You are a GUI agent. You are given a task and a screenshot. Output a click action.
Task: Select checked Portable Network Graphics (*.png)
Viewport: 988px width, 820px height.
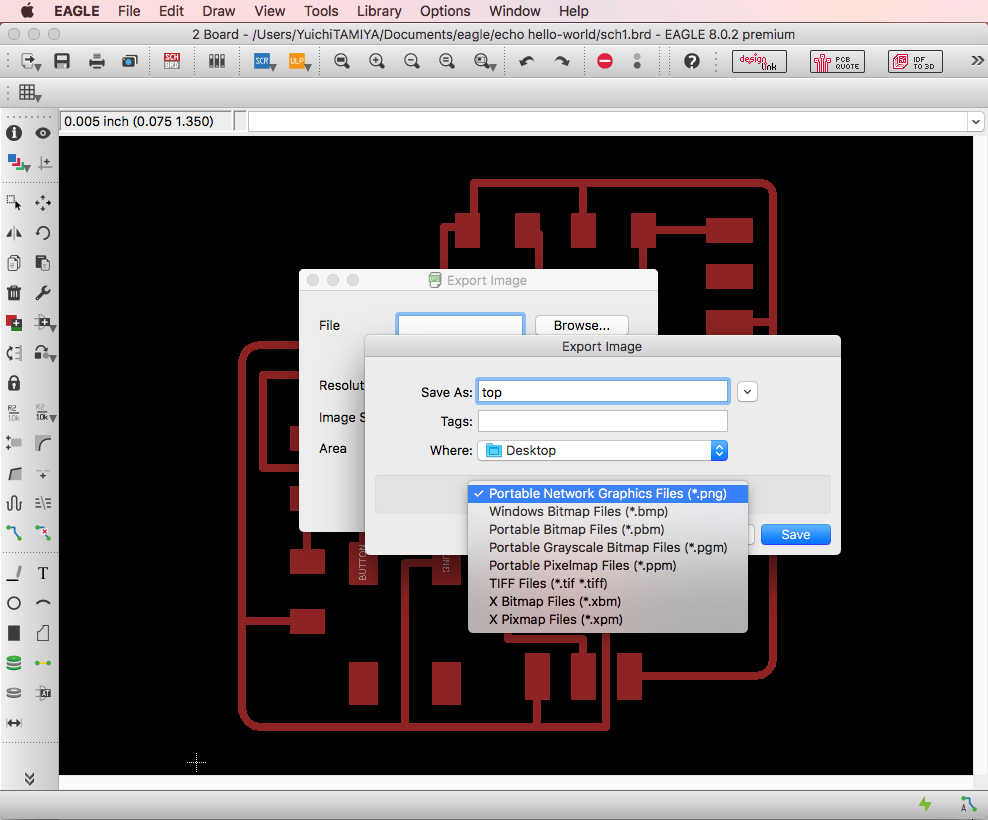point(607,494)
